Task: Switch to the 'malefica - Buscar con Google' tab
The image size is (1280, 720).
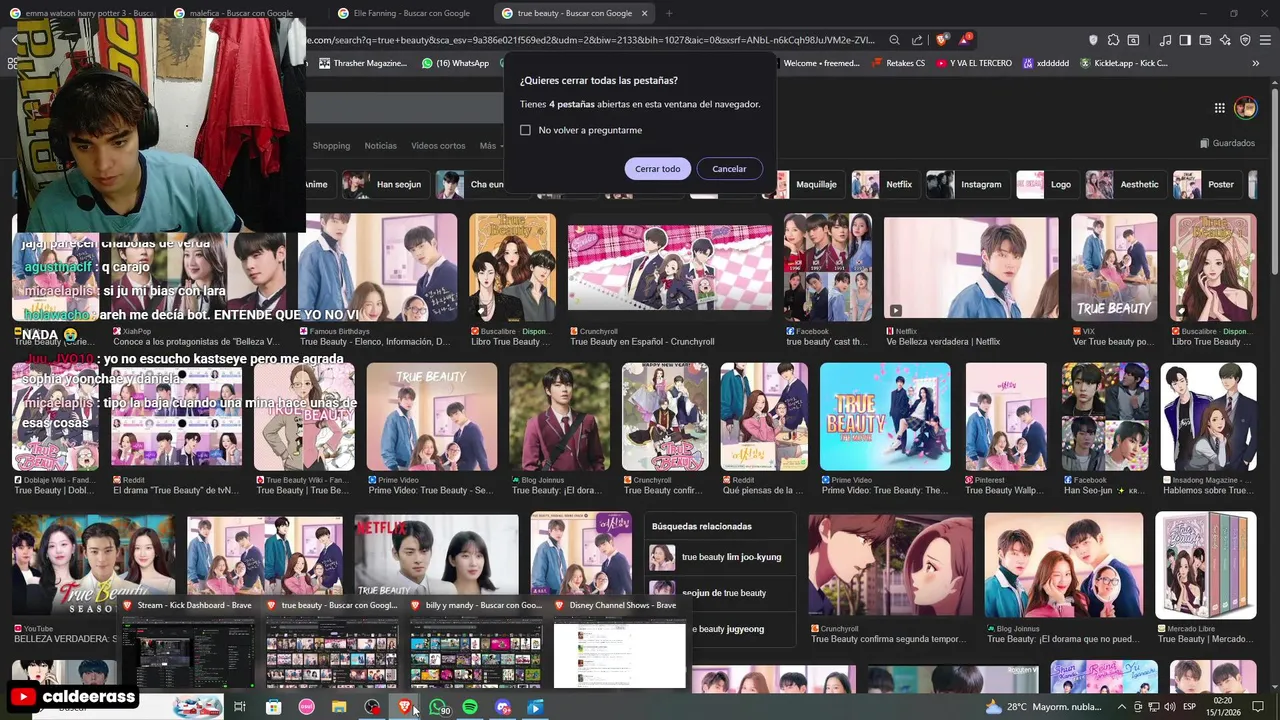Action: pos(241,13)
